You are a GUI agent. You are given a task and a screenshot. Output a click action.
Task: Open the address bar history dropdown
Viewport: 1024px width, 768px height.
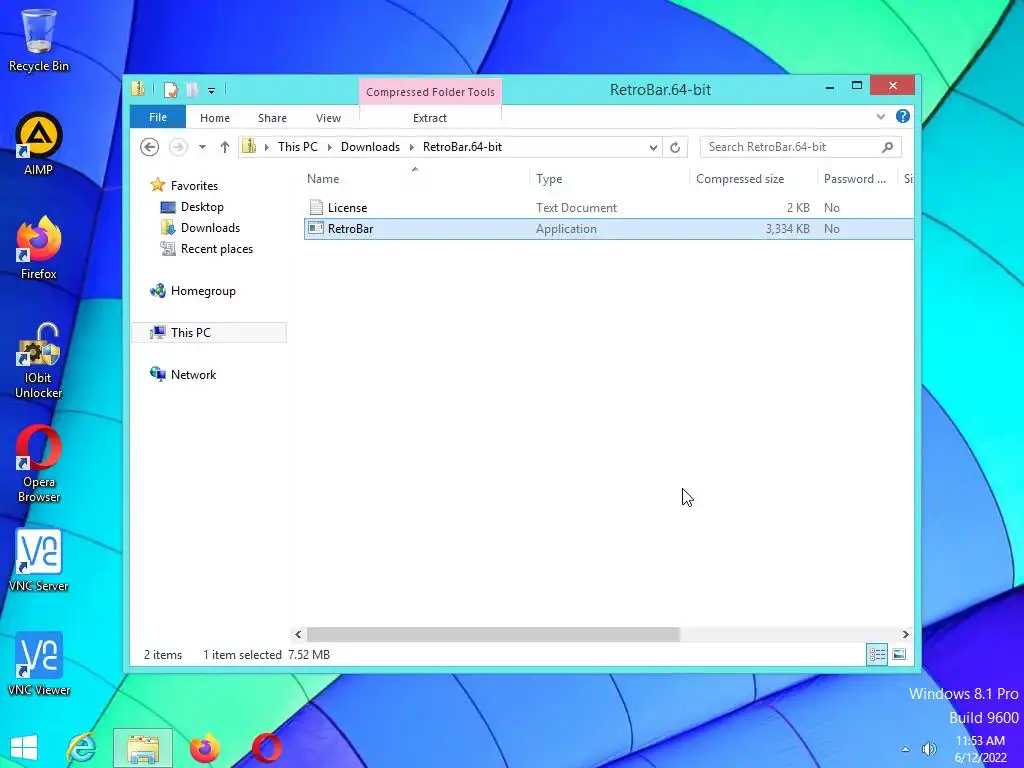click(653, 148)
